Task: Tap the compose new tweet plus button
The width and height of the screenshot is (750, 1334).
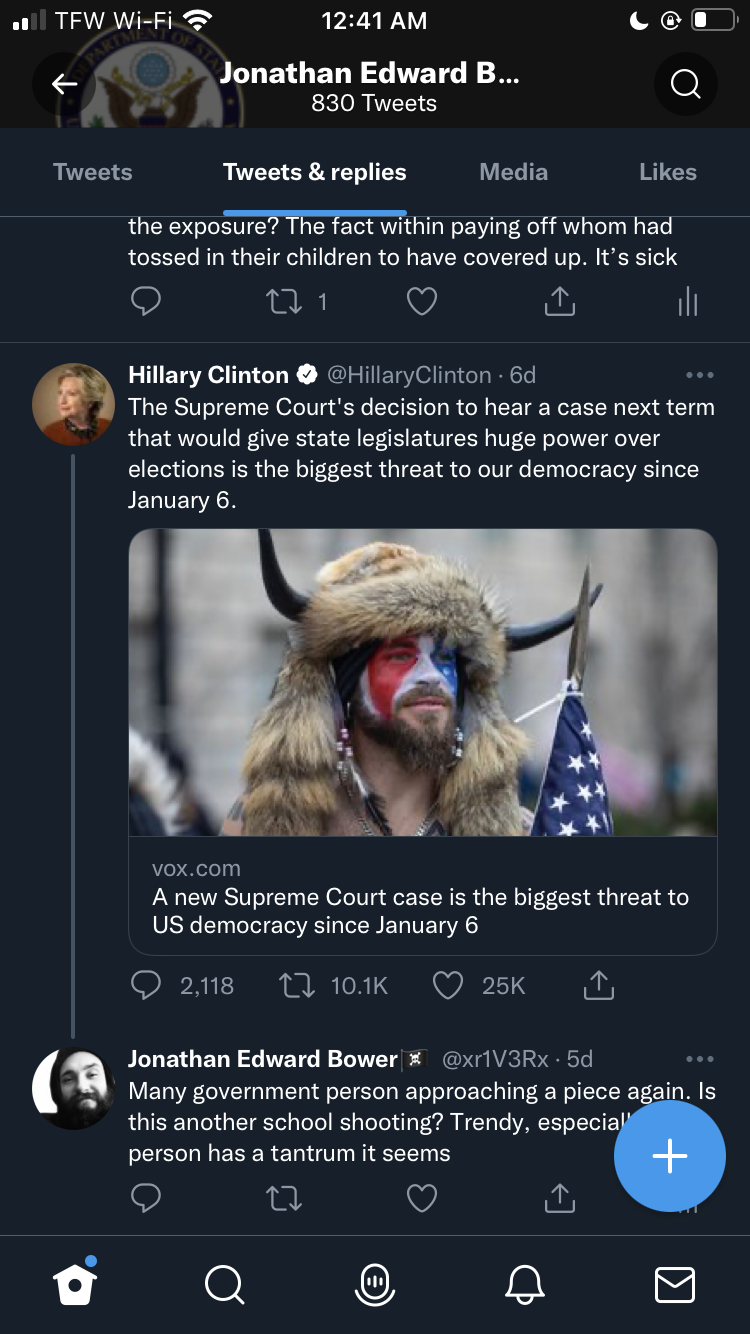Action: [x=669, y=1156]
